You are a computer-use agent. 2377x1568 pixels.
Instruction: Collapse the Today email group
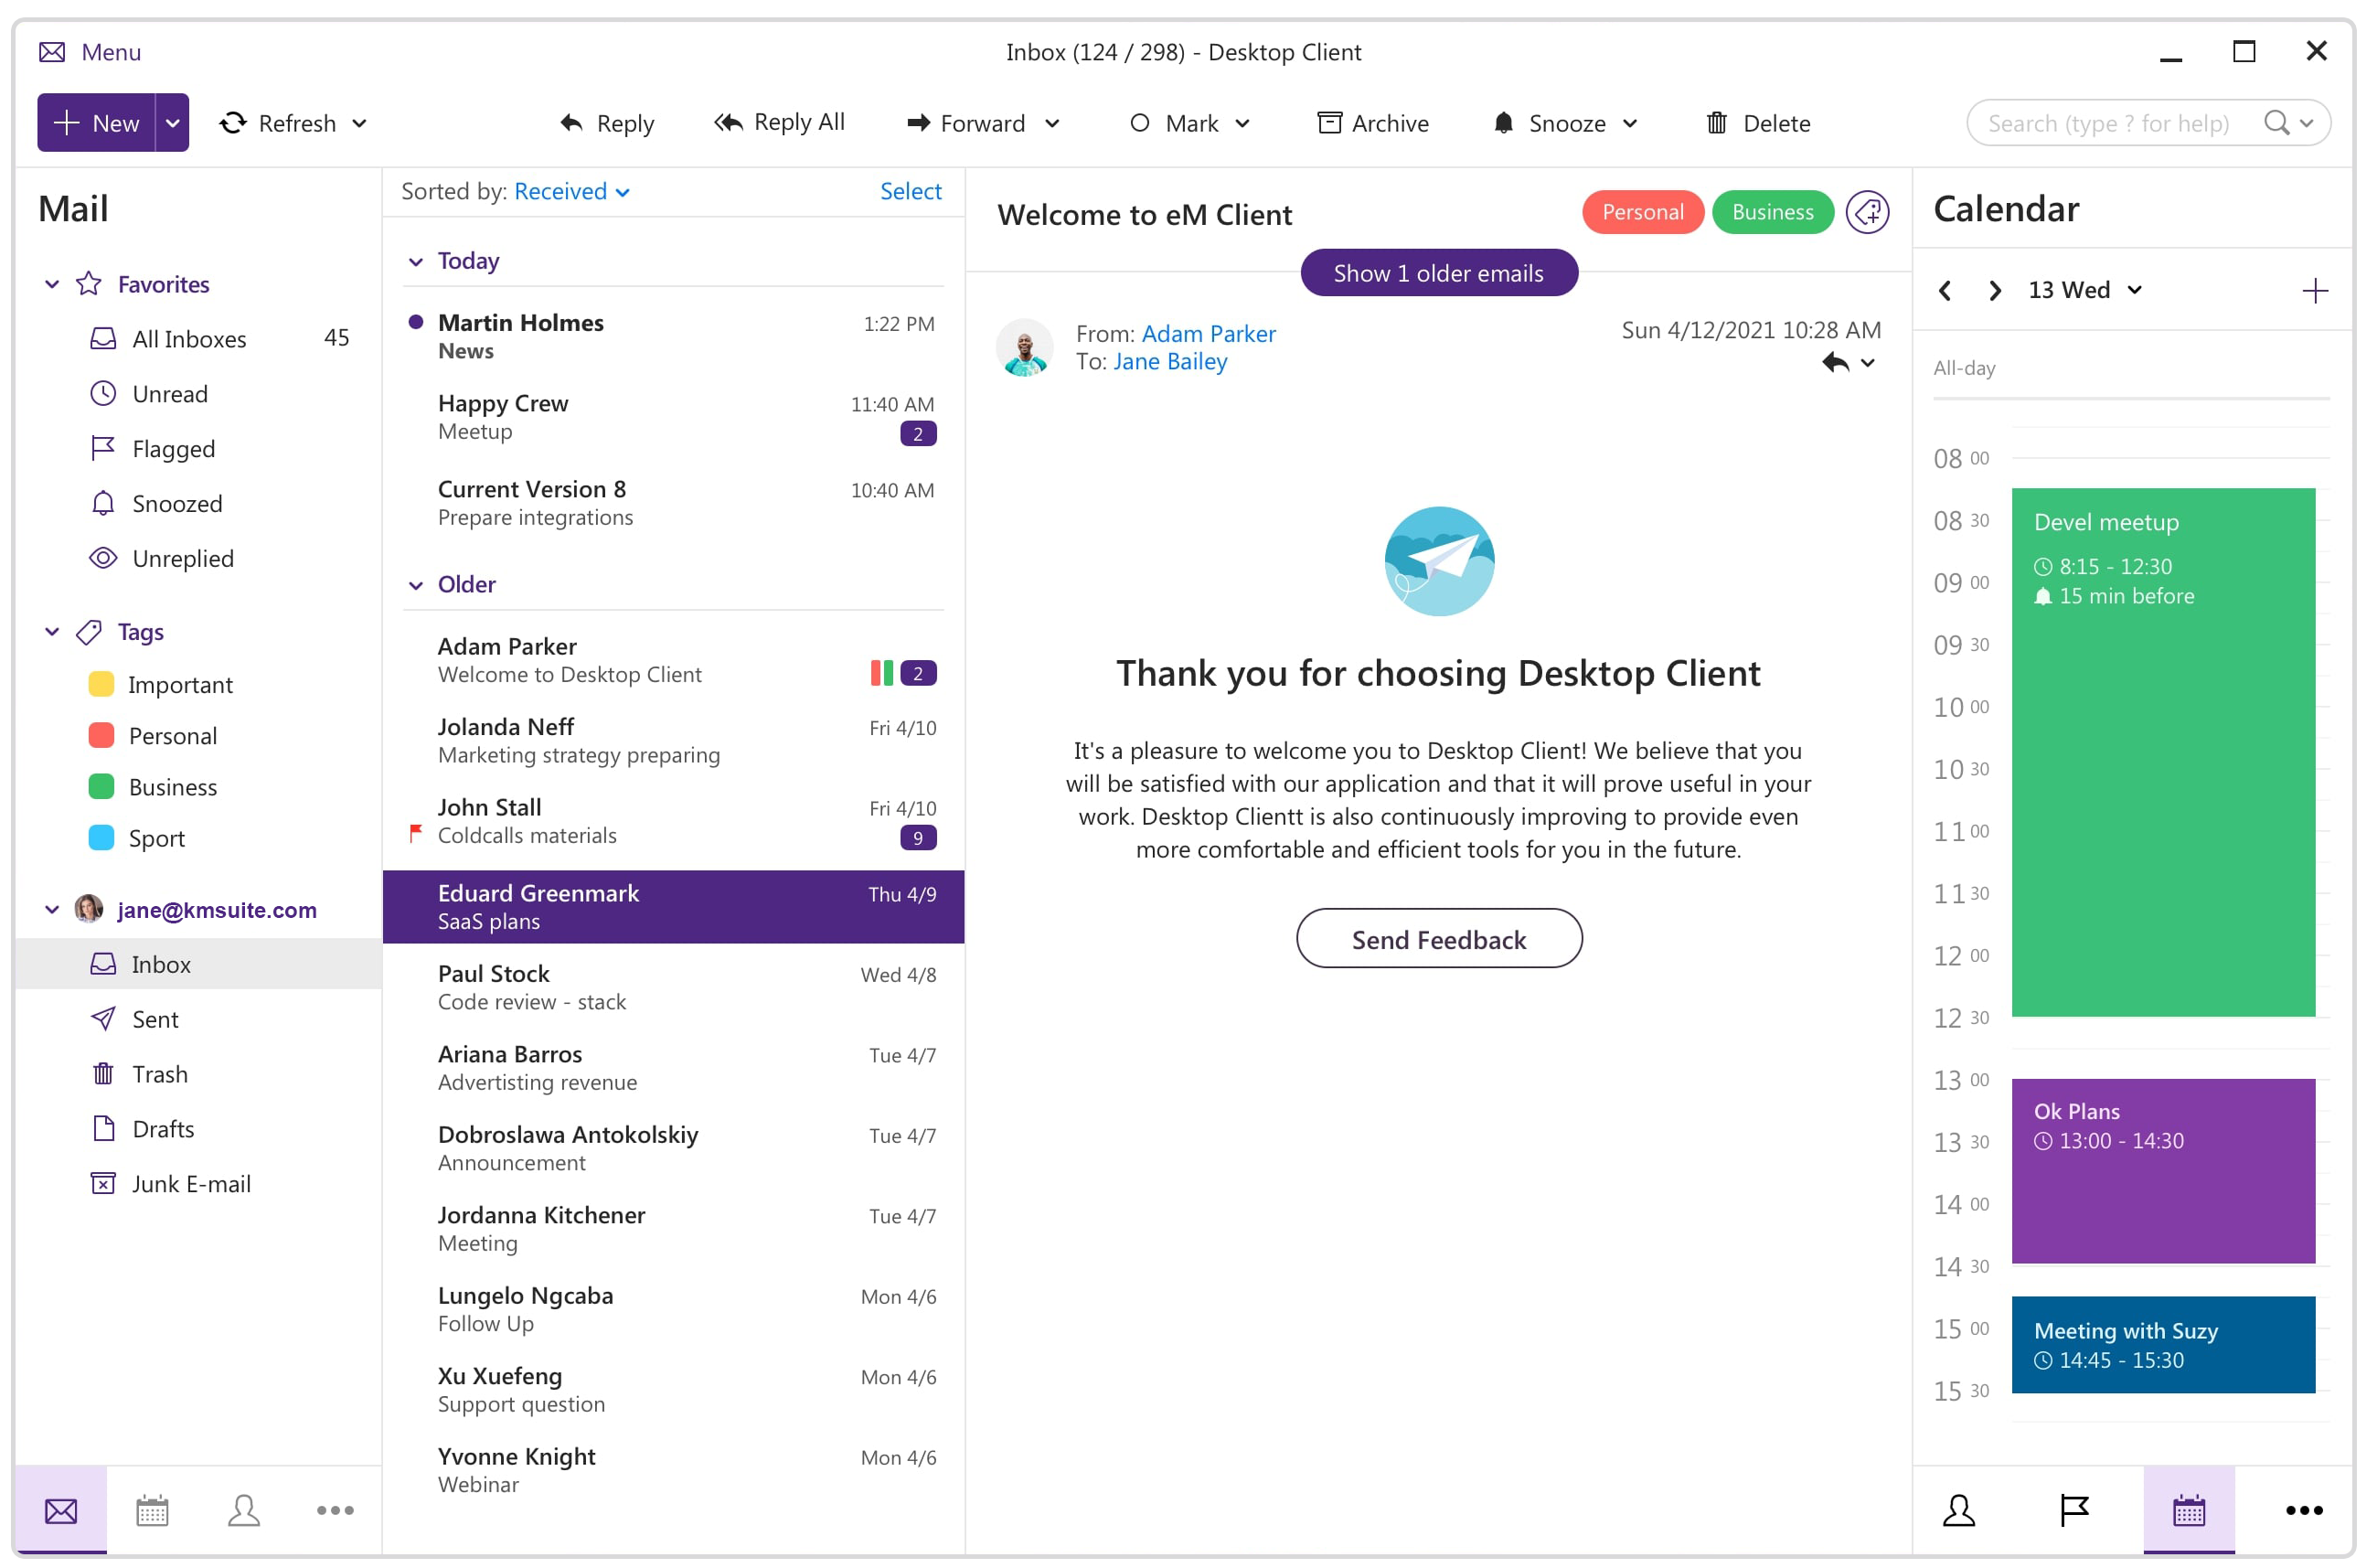tap(416, 262)
